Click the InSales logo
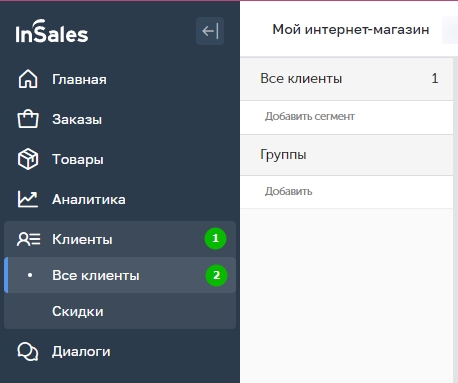The width and height of the screenshot is (458, 383). click(x=52, y=31)
